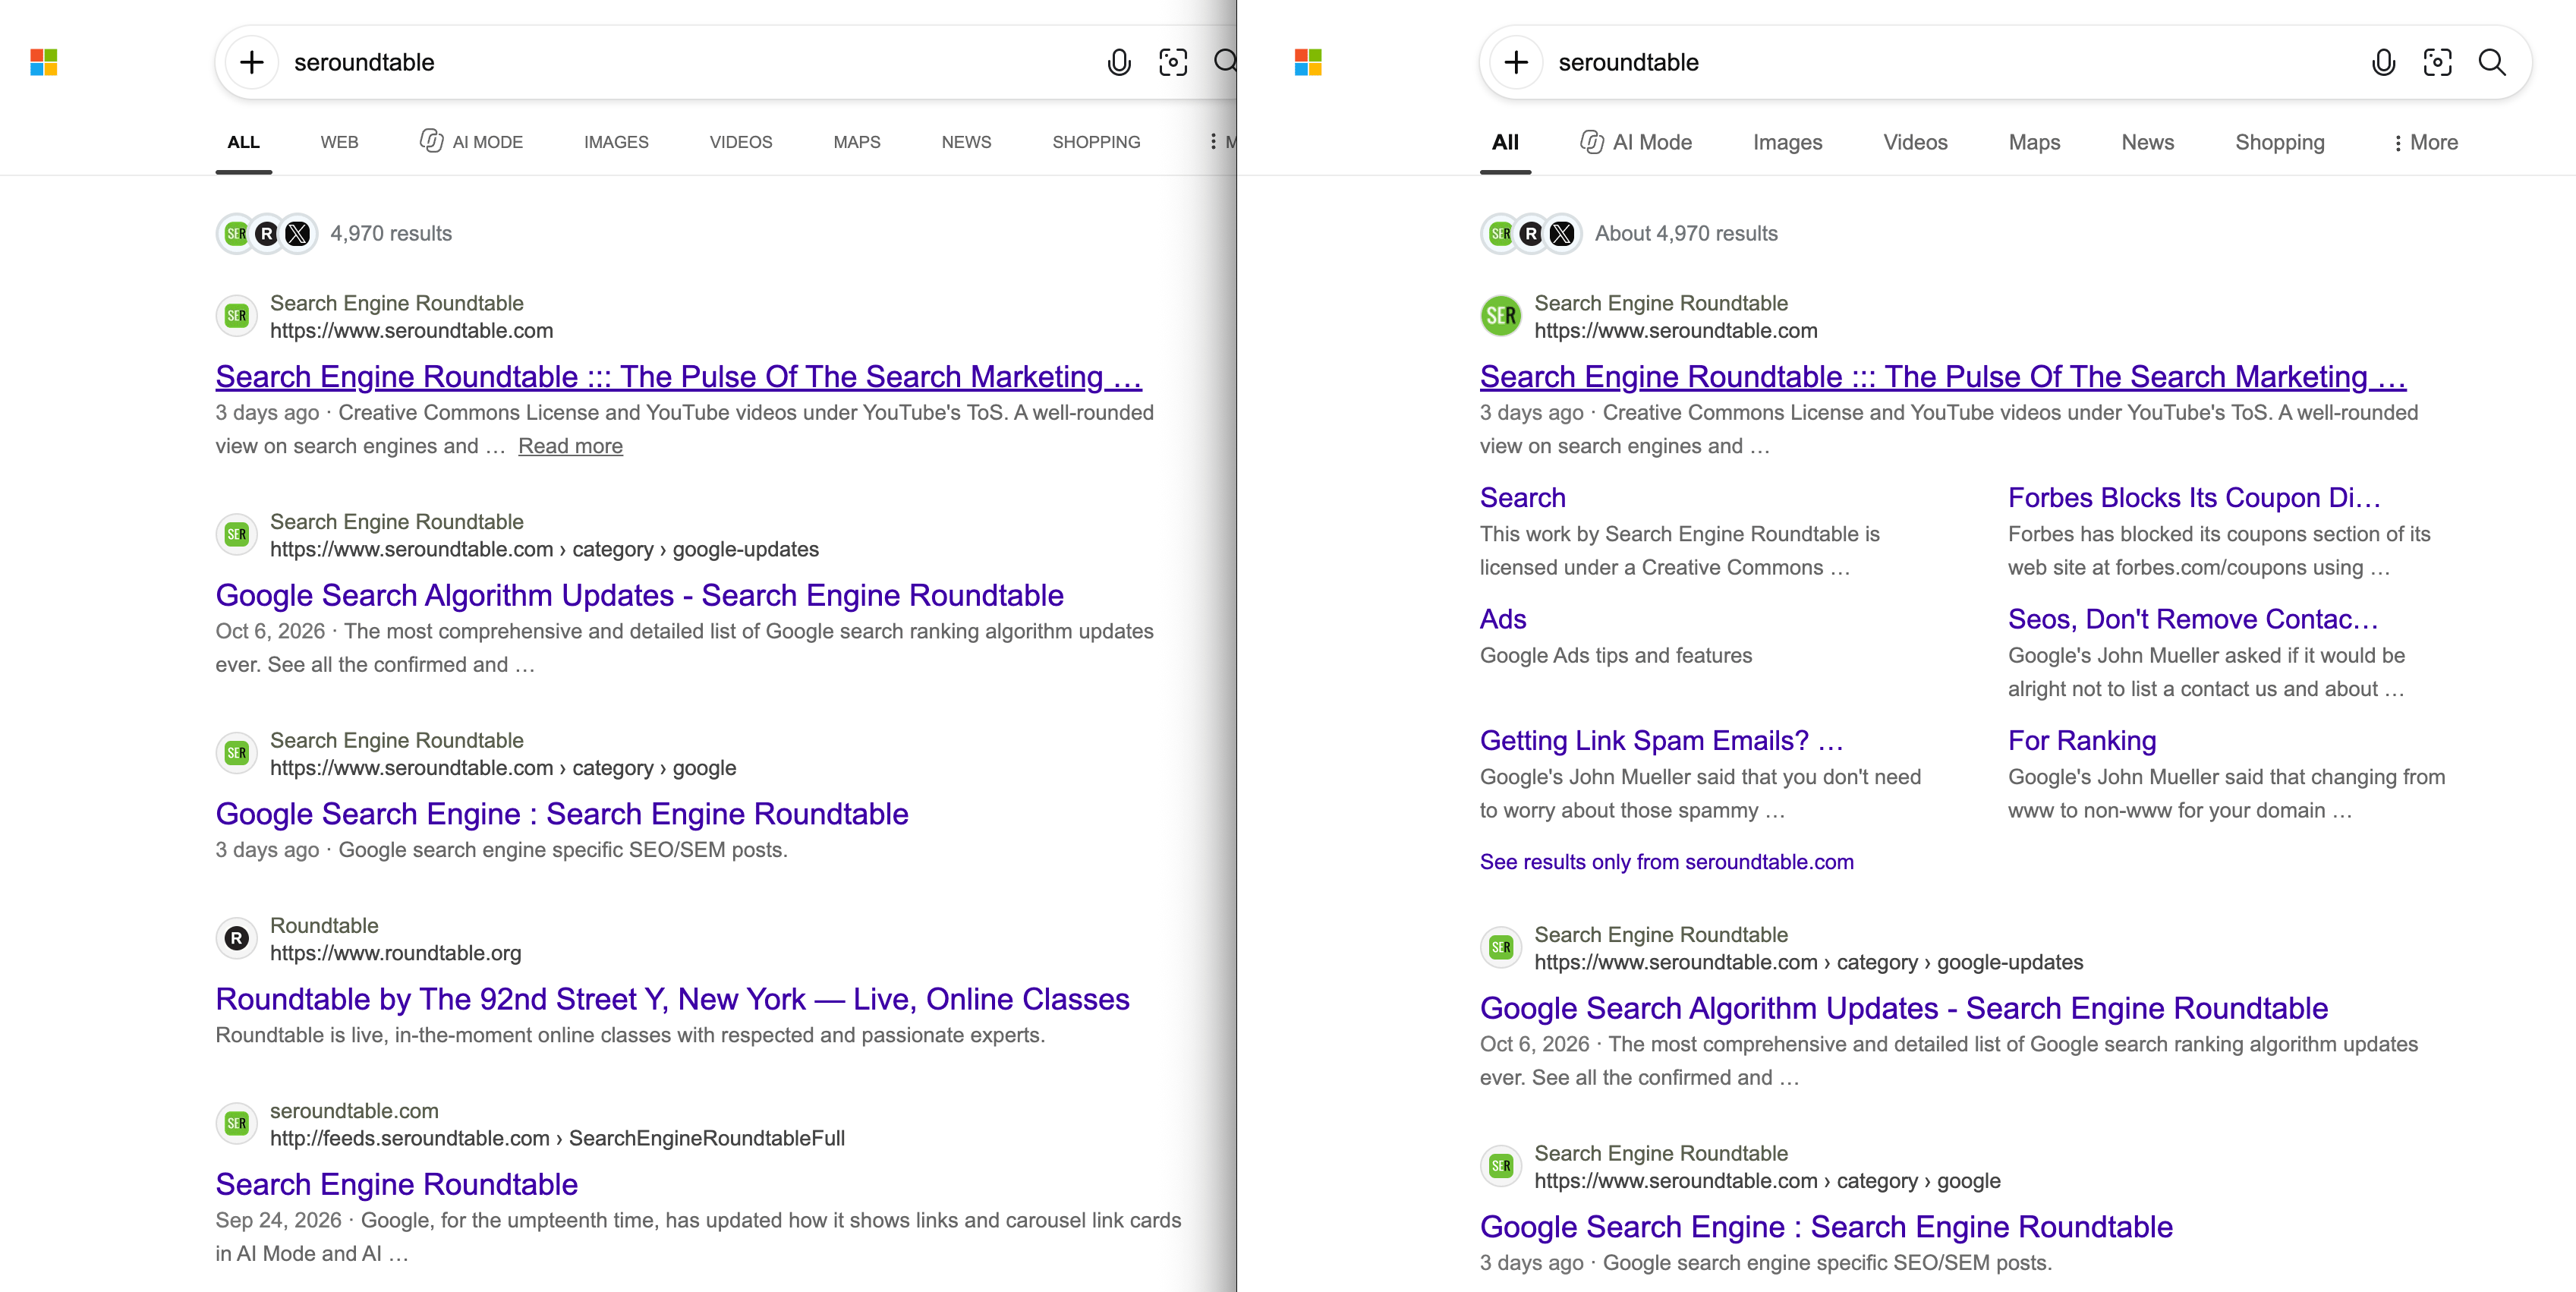2576x1292 pixels.
Task: Switch to WEB tab in left window
Action: coord(339,142)
